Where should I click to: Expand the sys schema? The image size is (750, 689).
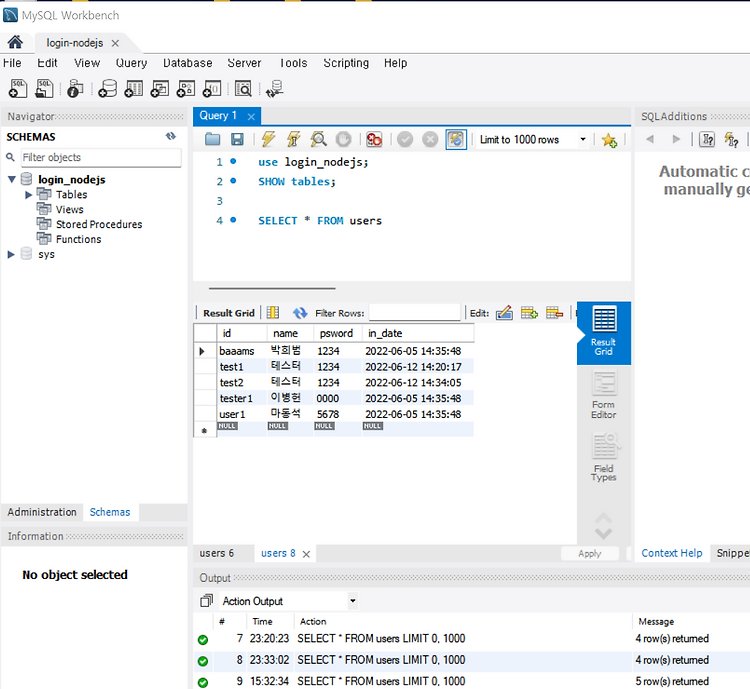coord(11,255)
